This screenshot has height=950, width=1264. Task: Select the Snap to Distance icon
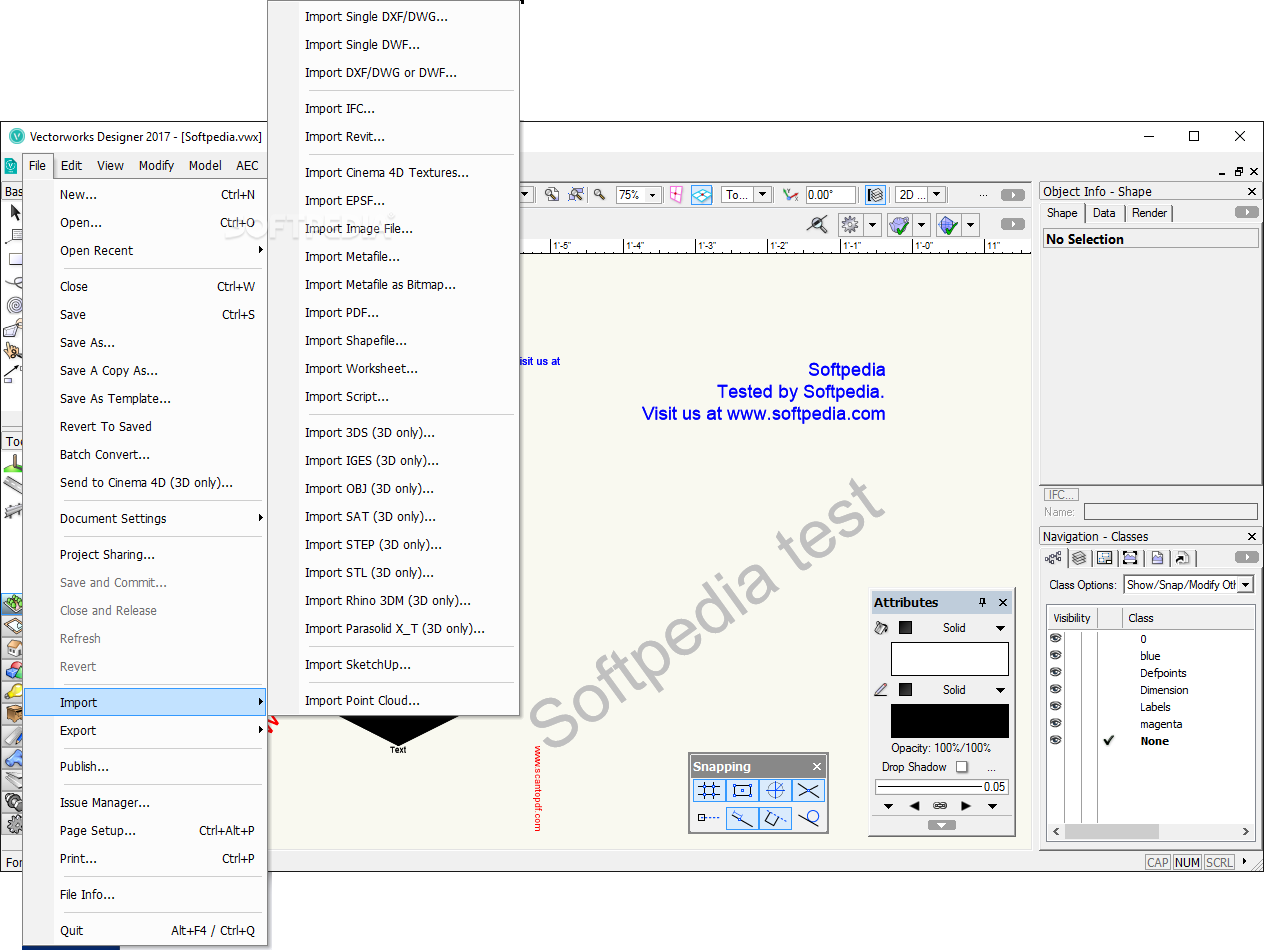point(742,818)
